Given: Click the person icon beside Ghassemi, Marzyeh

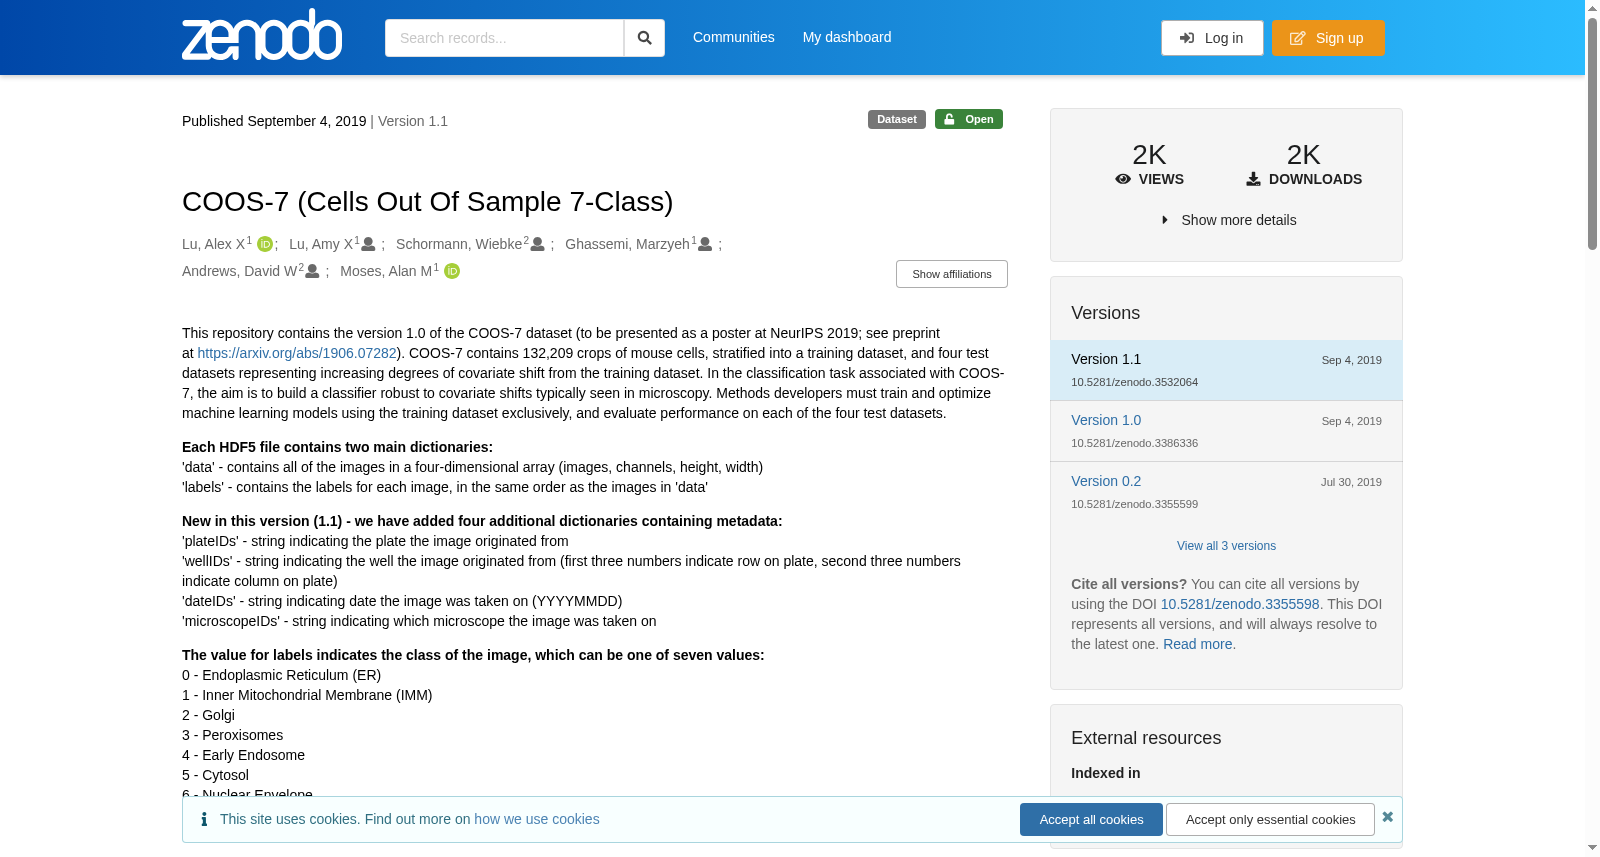Looking at the screenshot, I should (705, 244).
